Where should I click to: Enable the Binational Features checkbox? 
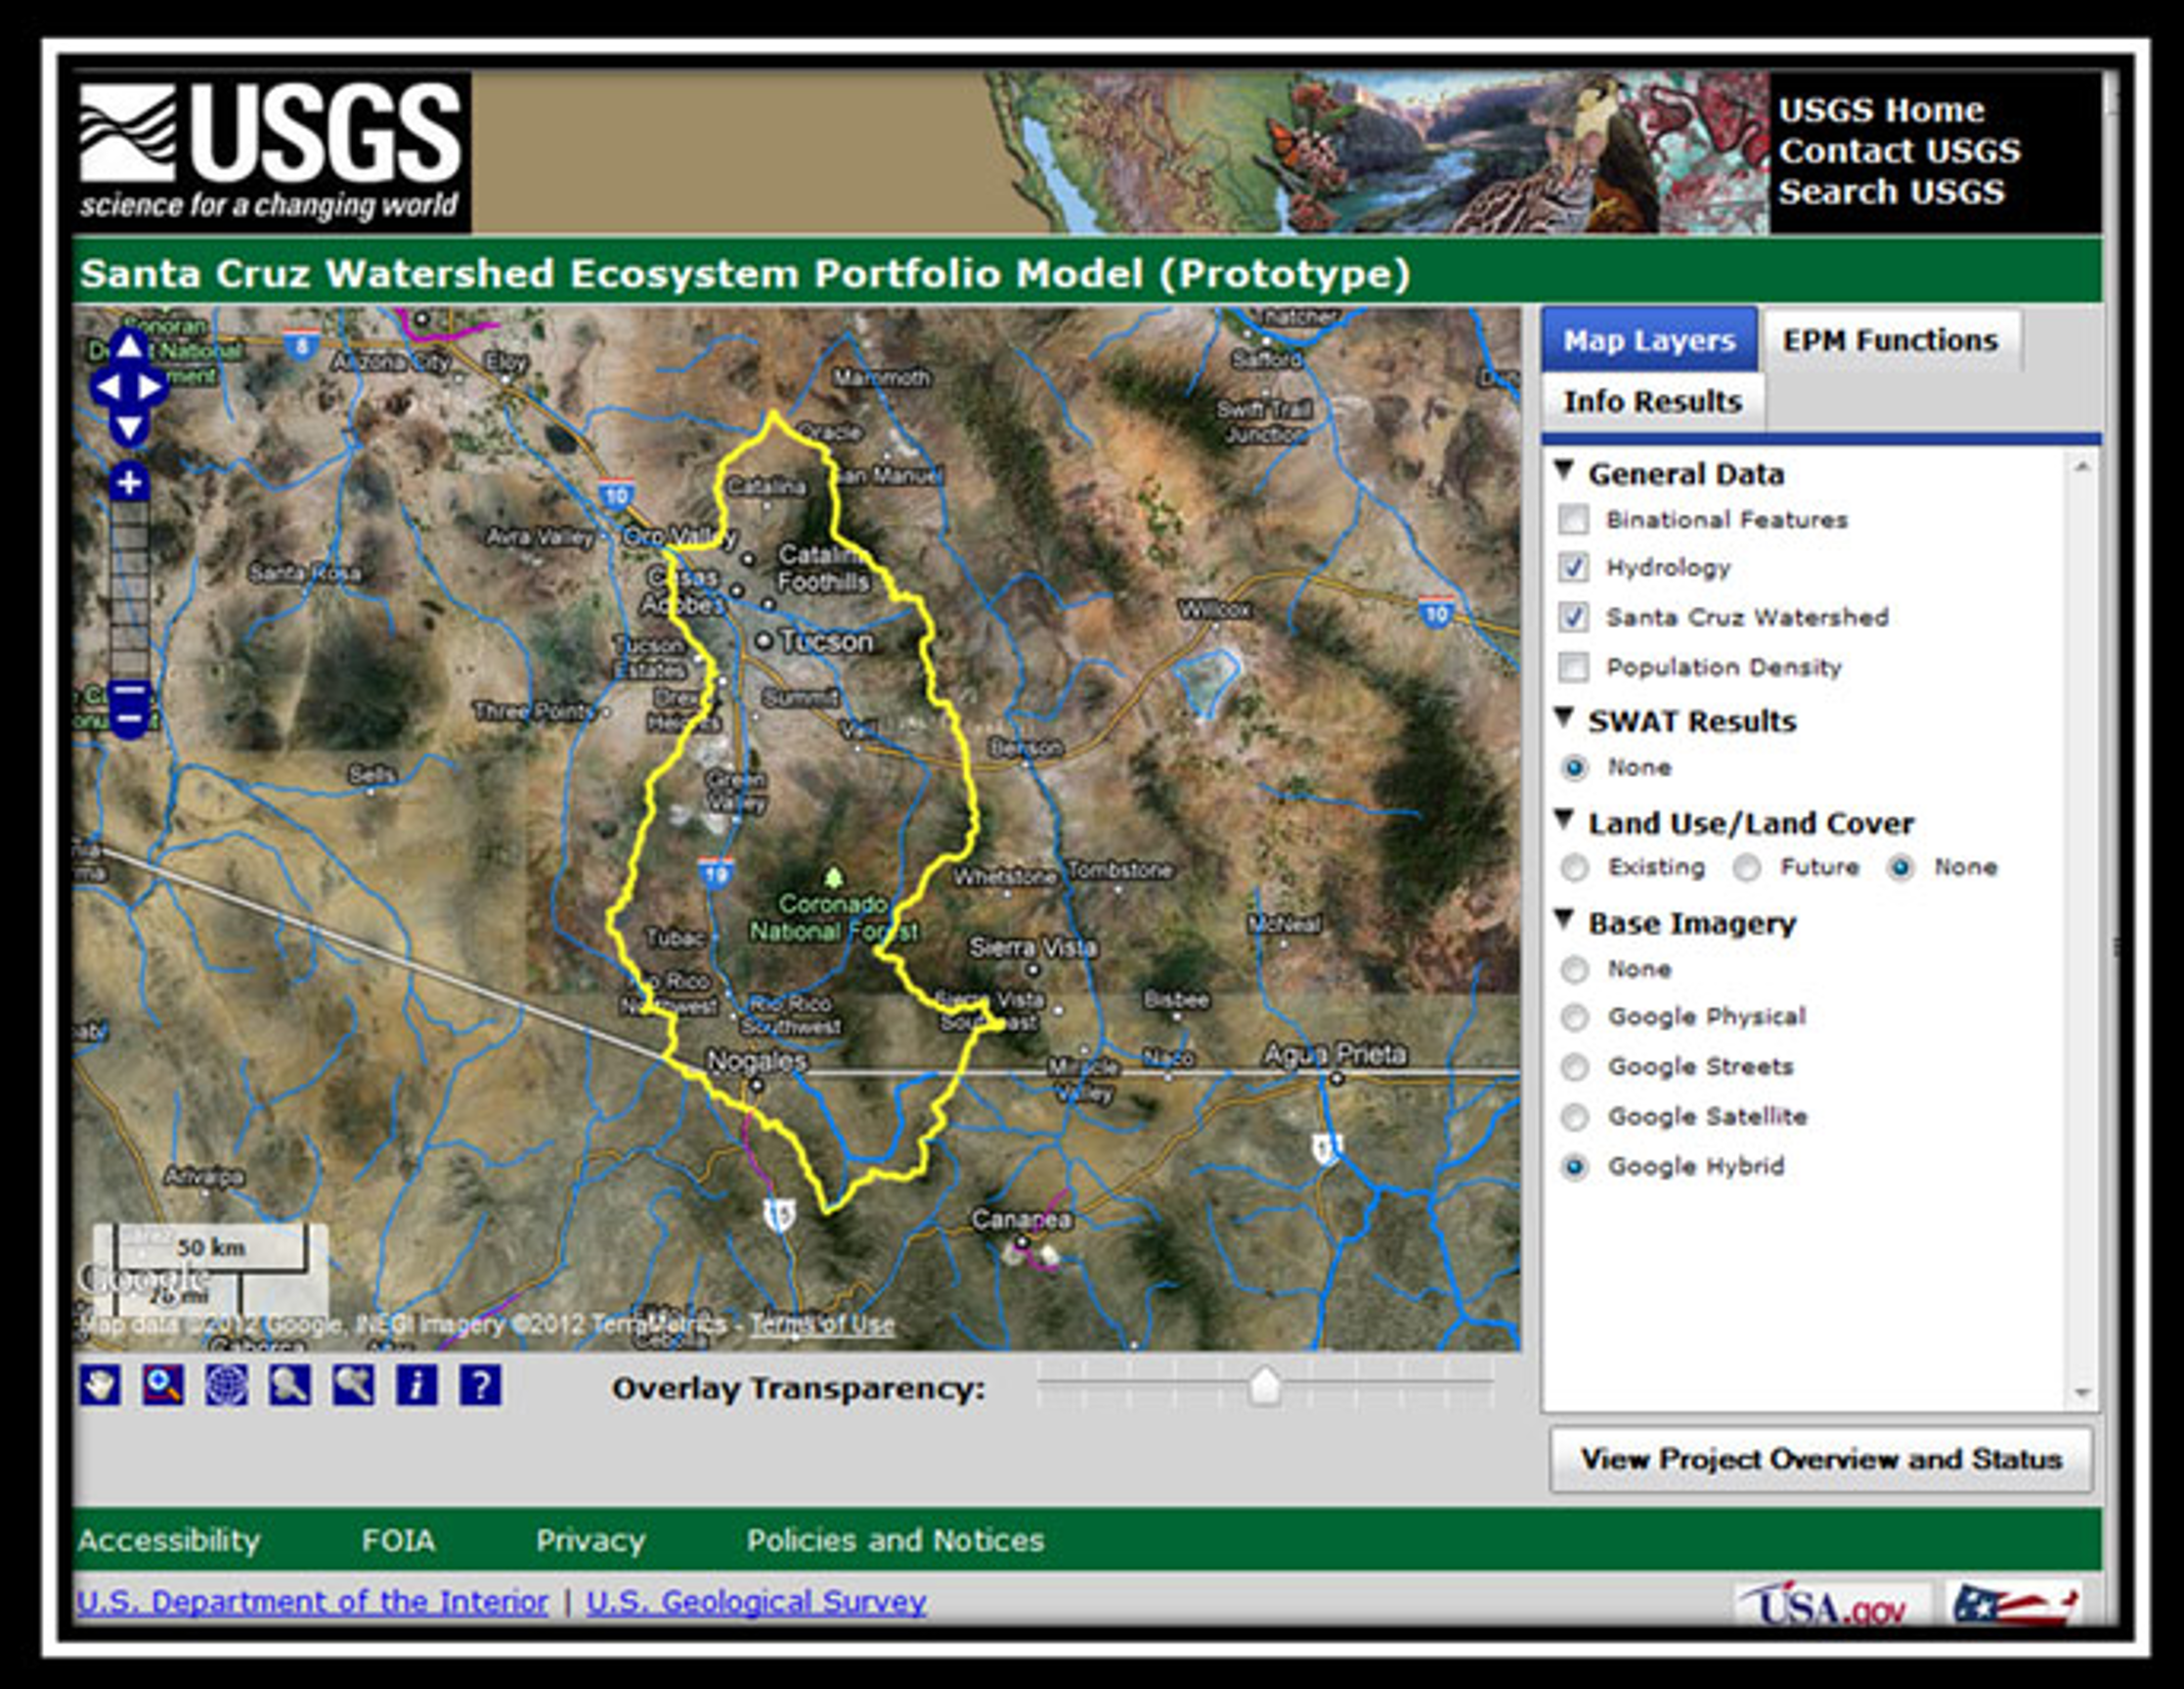pyautogui.click(x=1574, y=519)
